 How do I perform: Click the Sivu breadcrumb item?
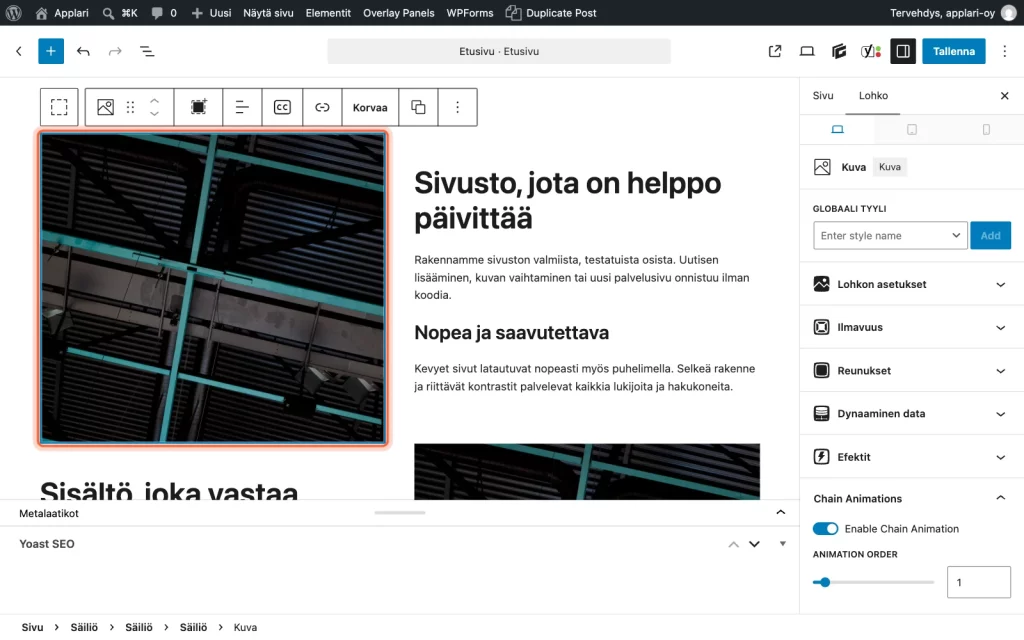32,627
